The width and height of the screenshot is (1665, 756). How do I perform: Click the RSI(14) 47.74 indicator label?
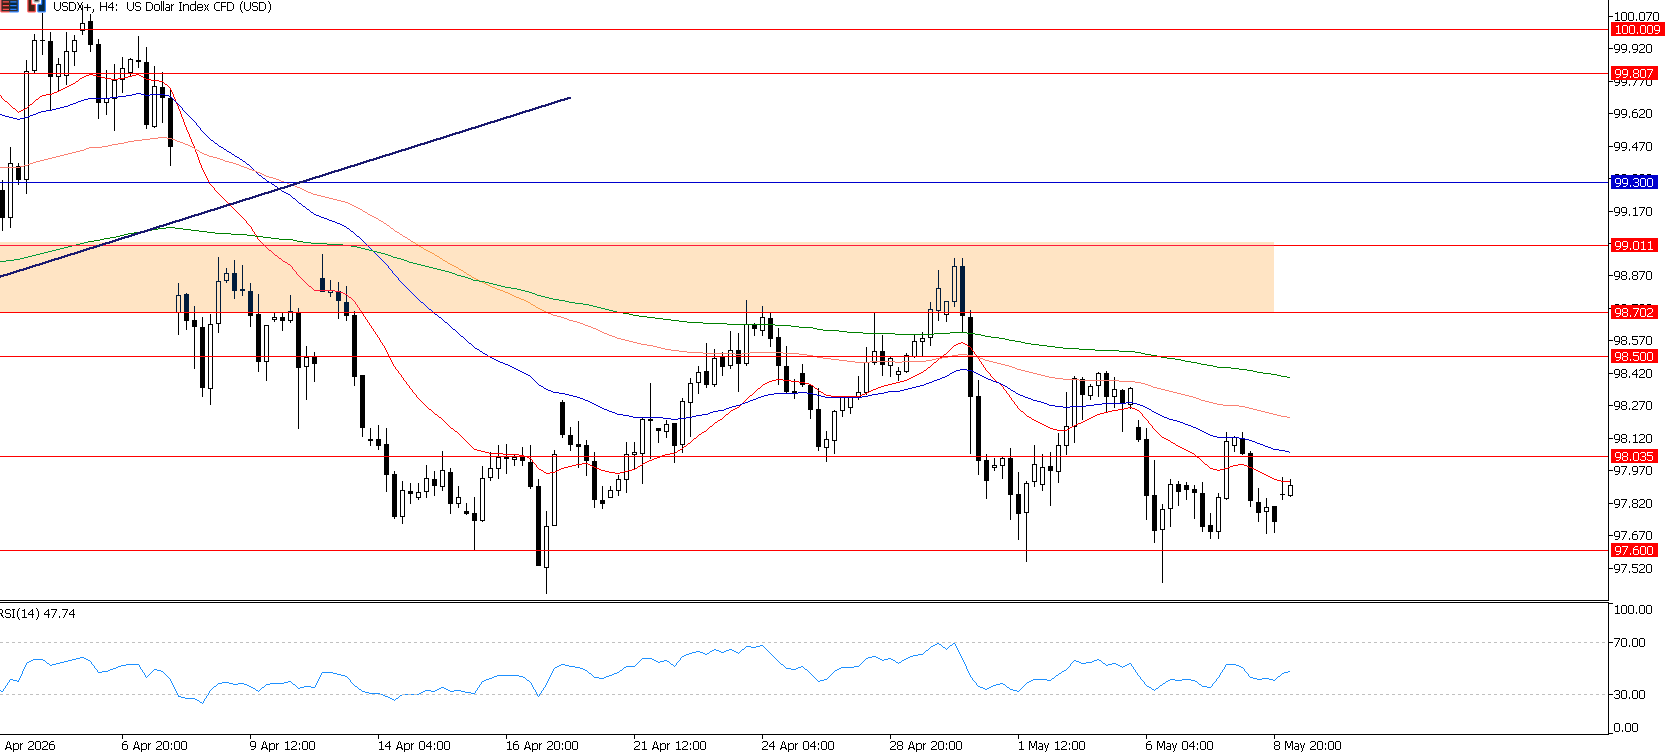click(38, 613)
